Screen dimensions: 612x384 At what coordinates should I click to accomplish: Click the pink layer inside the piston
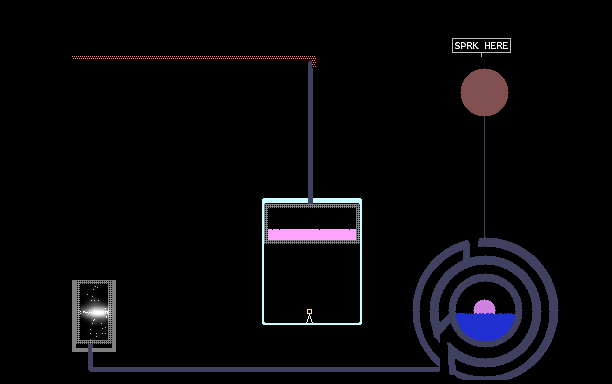pyautogui.click(x=312, y=235)
